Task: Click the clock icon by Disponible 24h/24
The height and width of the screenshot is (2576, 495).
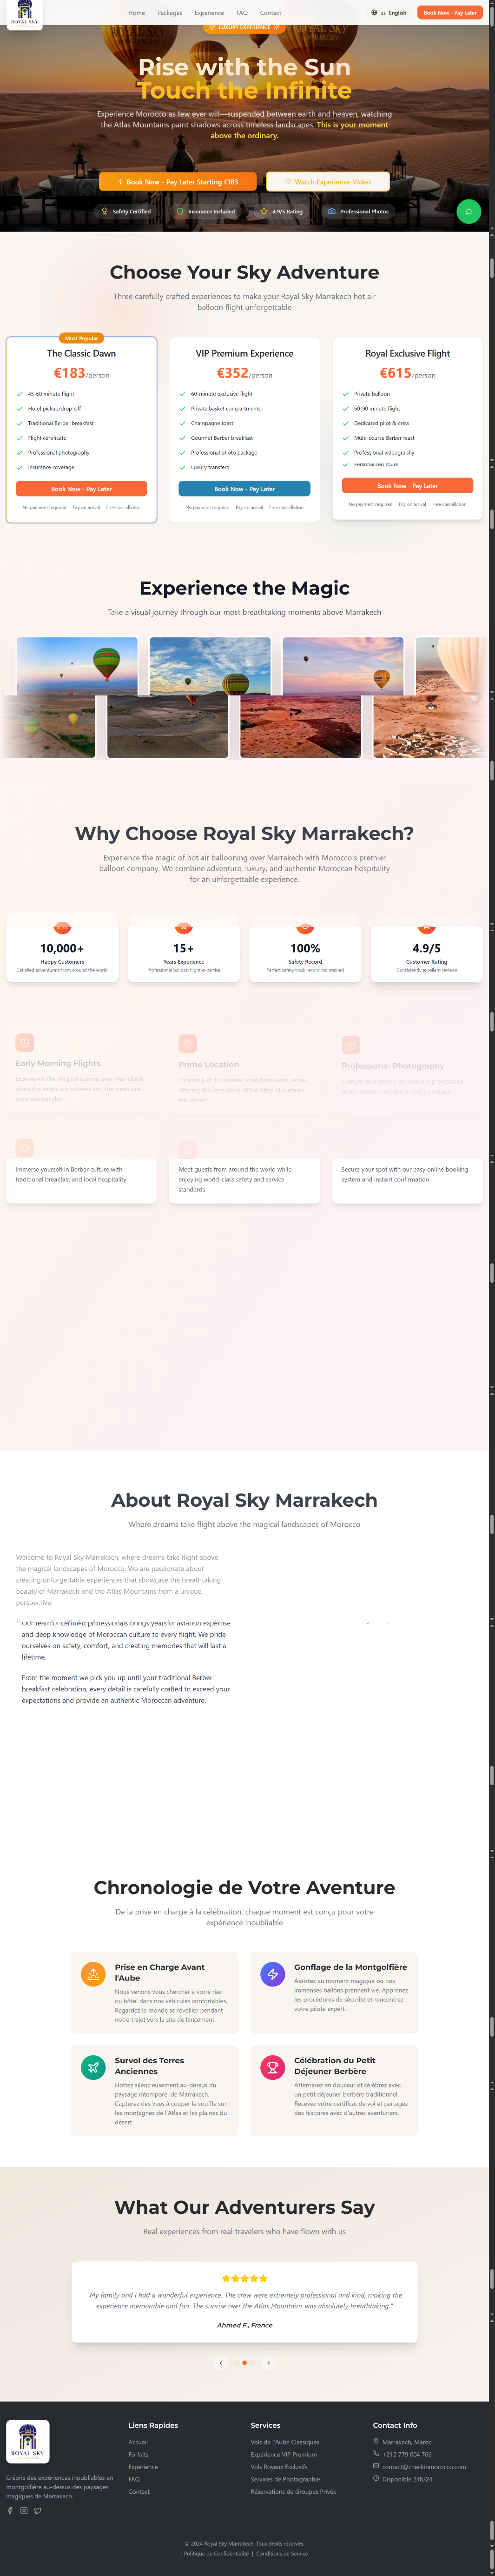Action: point(376,2478)
